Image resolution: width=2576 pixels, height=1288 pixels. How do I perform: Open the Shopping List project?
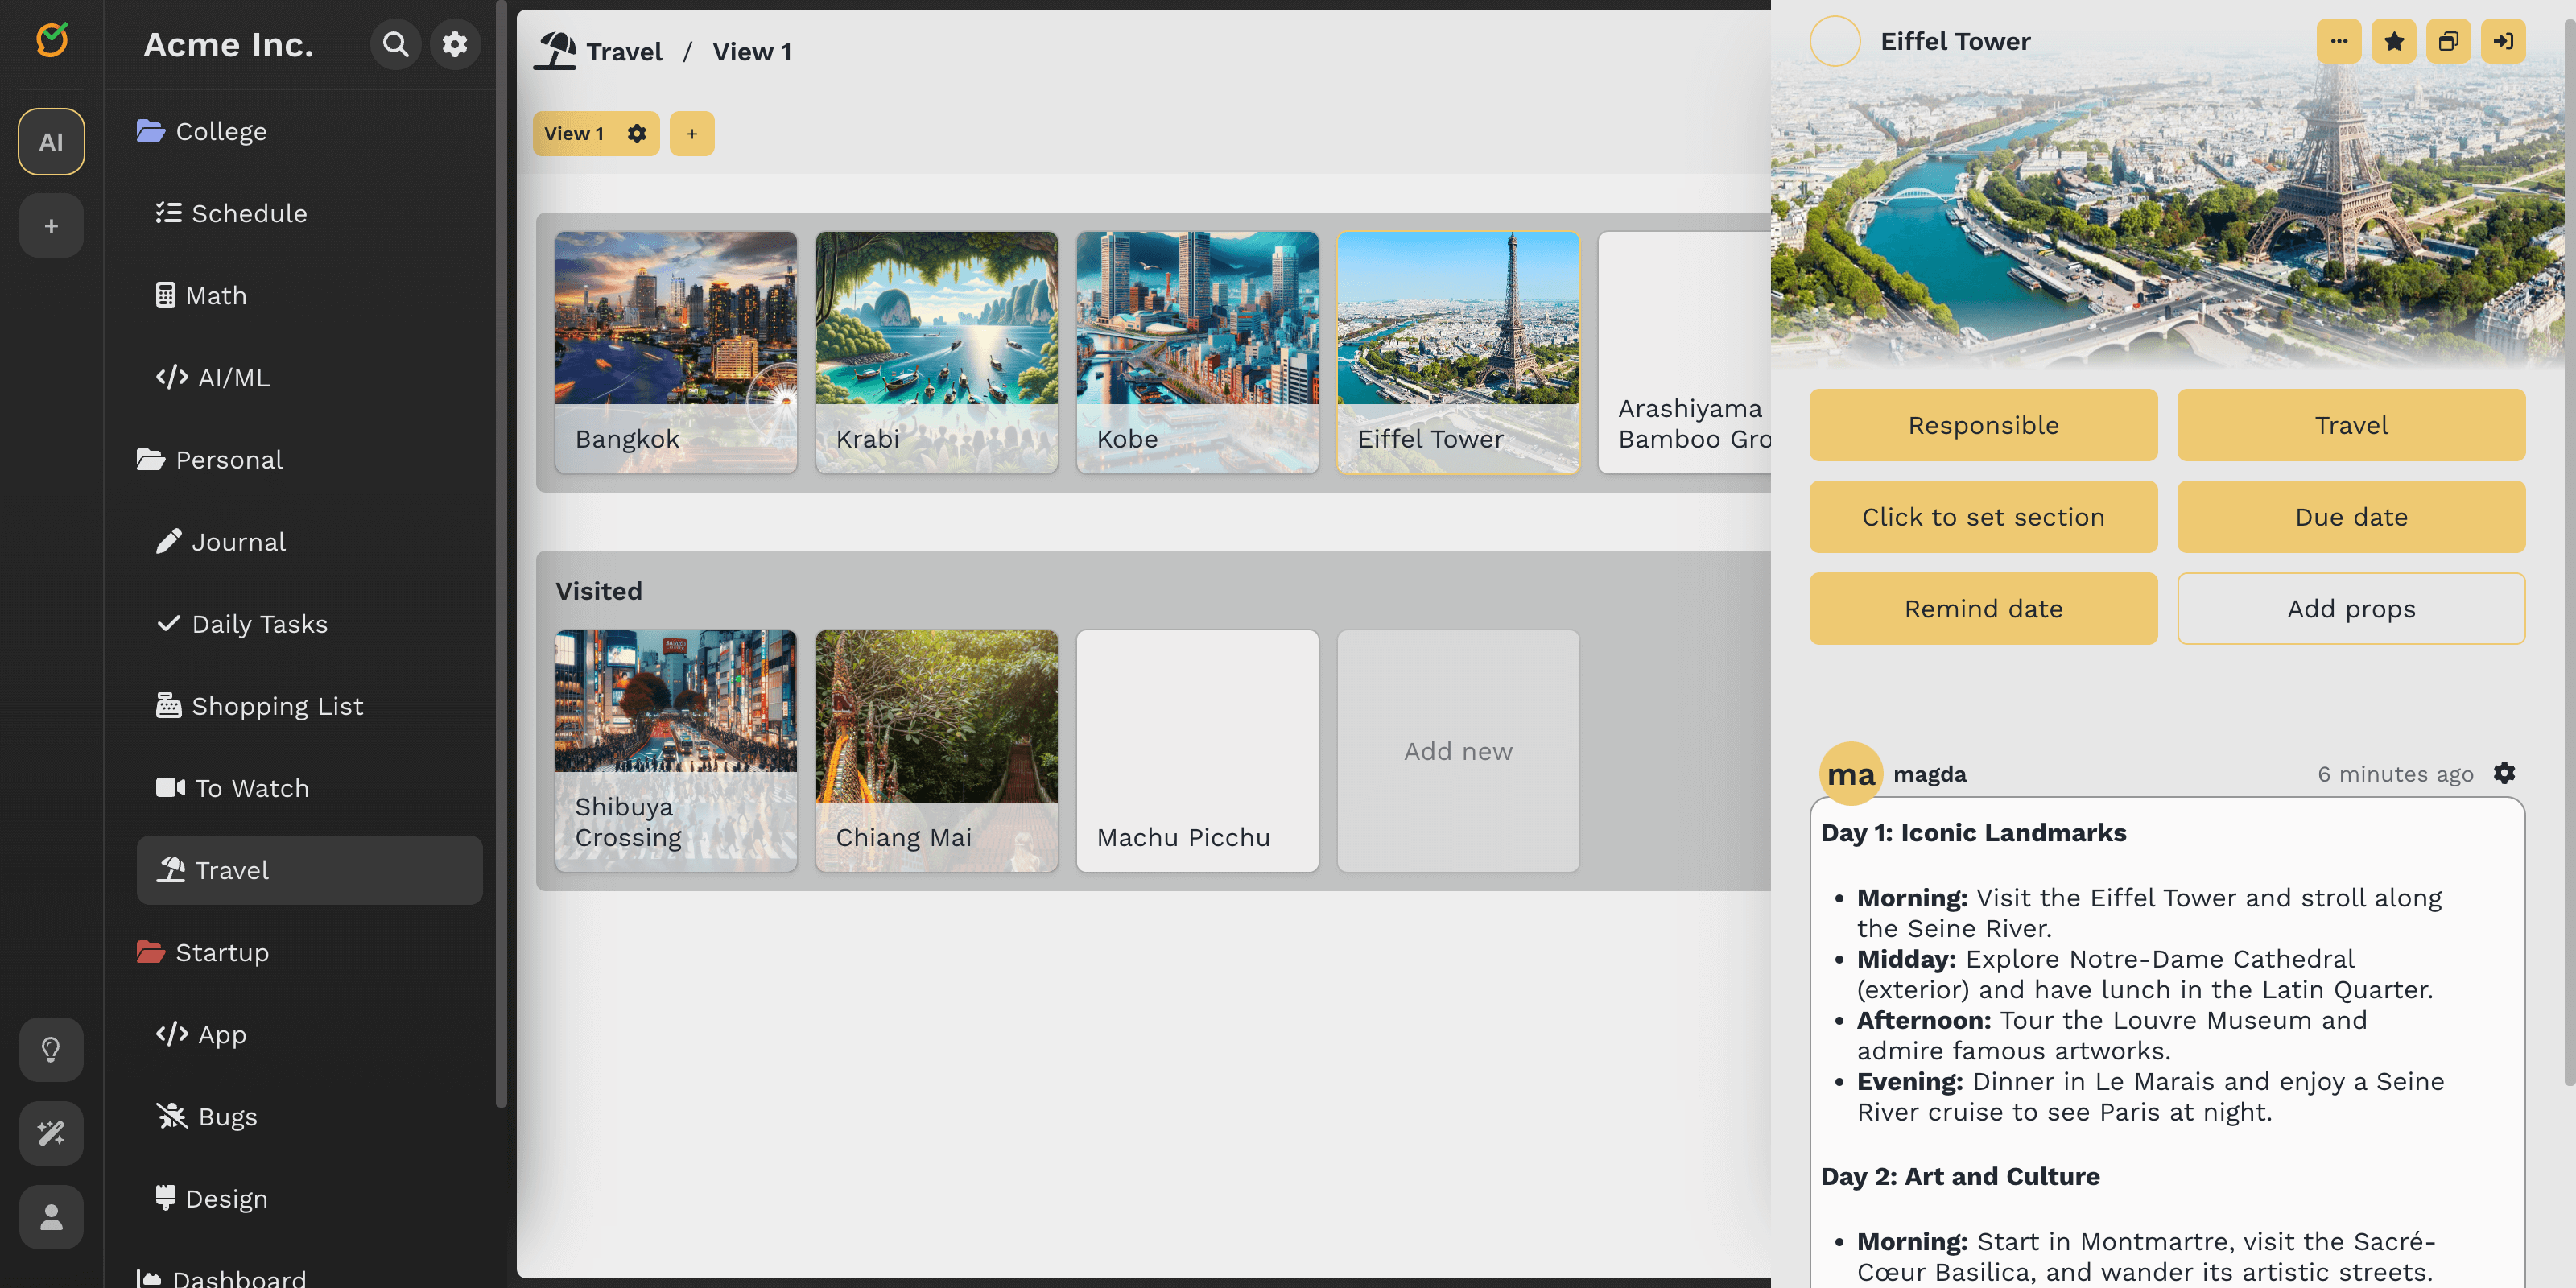coord(310,705)
